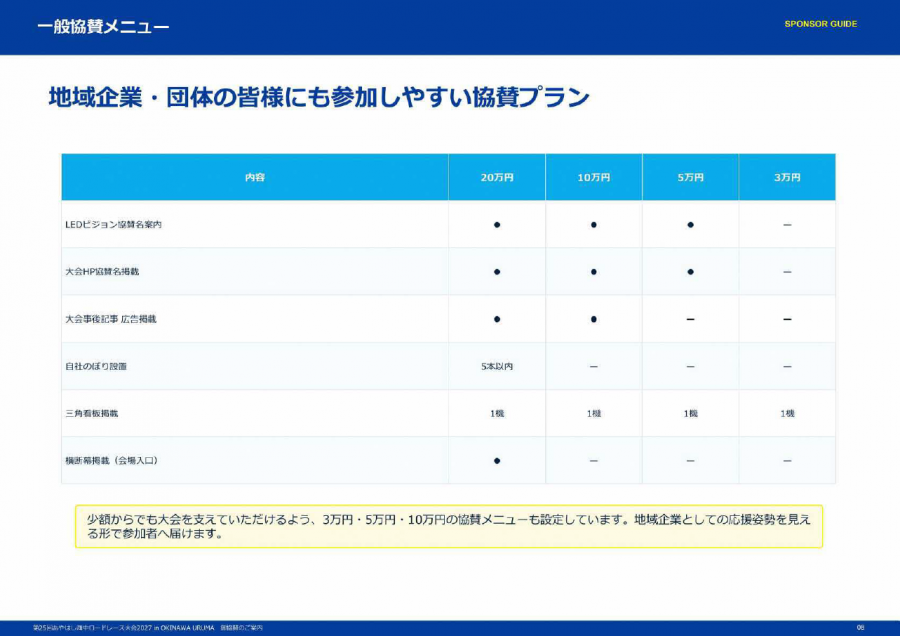Select the 10万円 dash in the 横断幕掲載 row
900x636 pixels.
[x=593, y=461]
